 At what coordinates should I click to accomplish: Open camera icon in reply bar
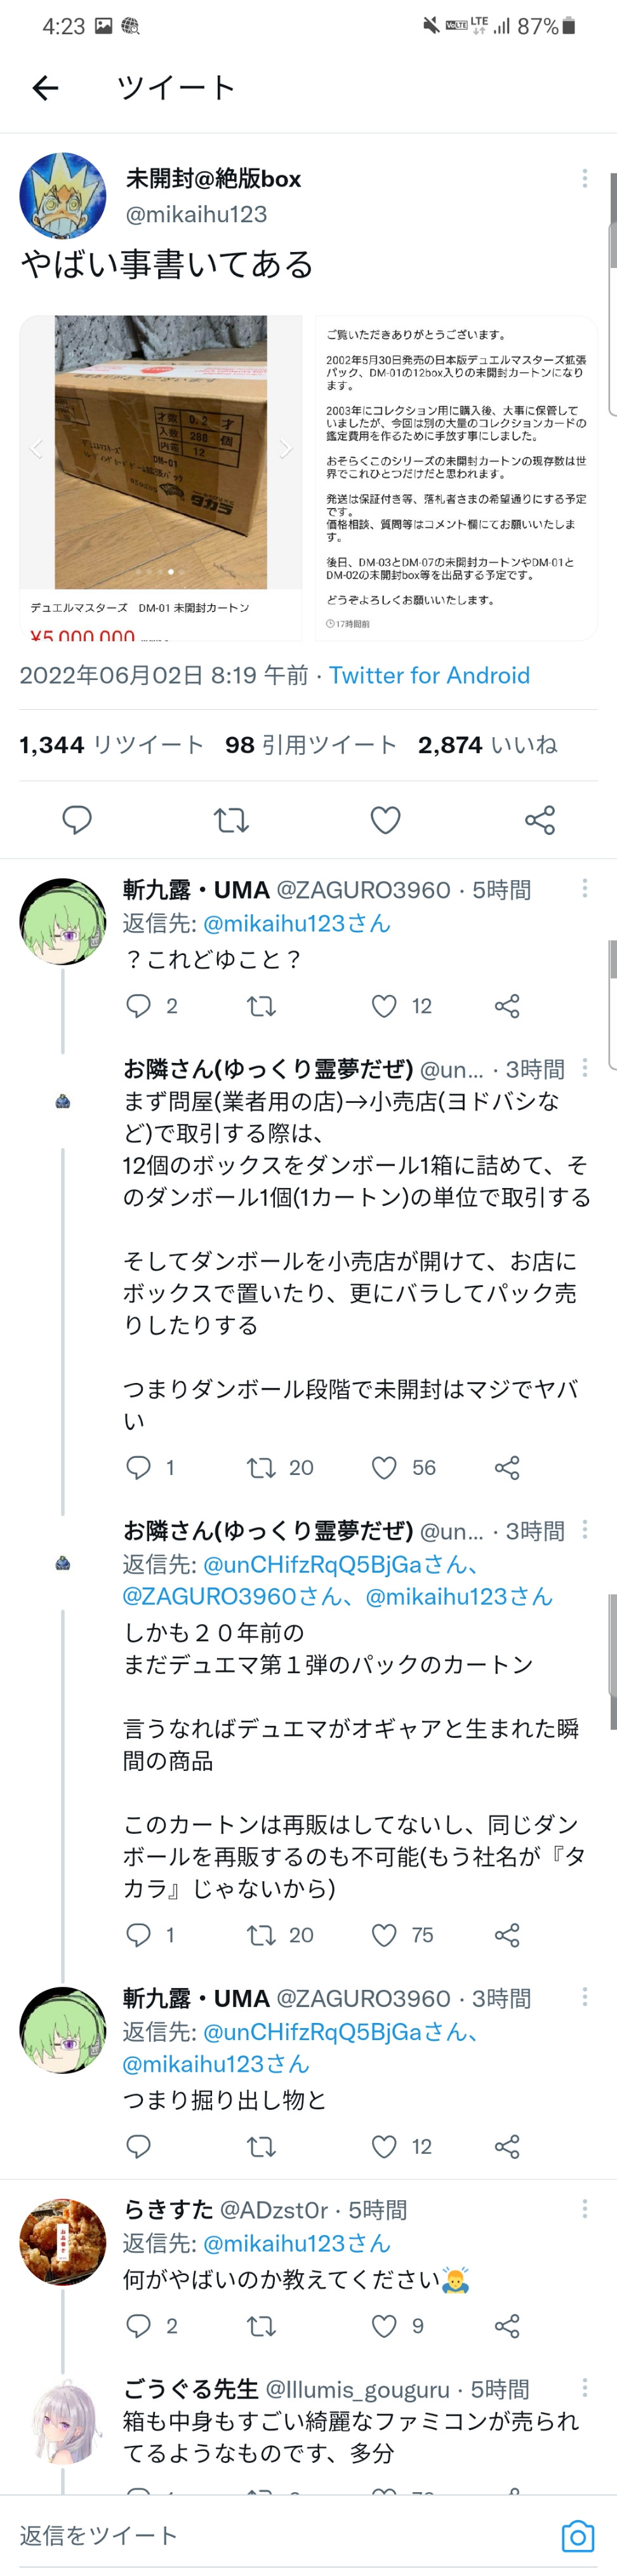(577, 2536)
